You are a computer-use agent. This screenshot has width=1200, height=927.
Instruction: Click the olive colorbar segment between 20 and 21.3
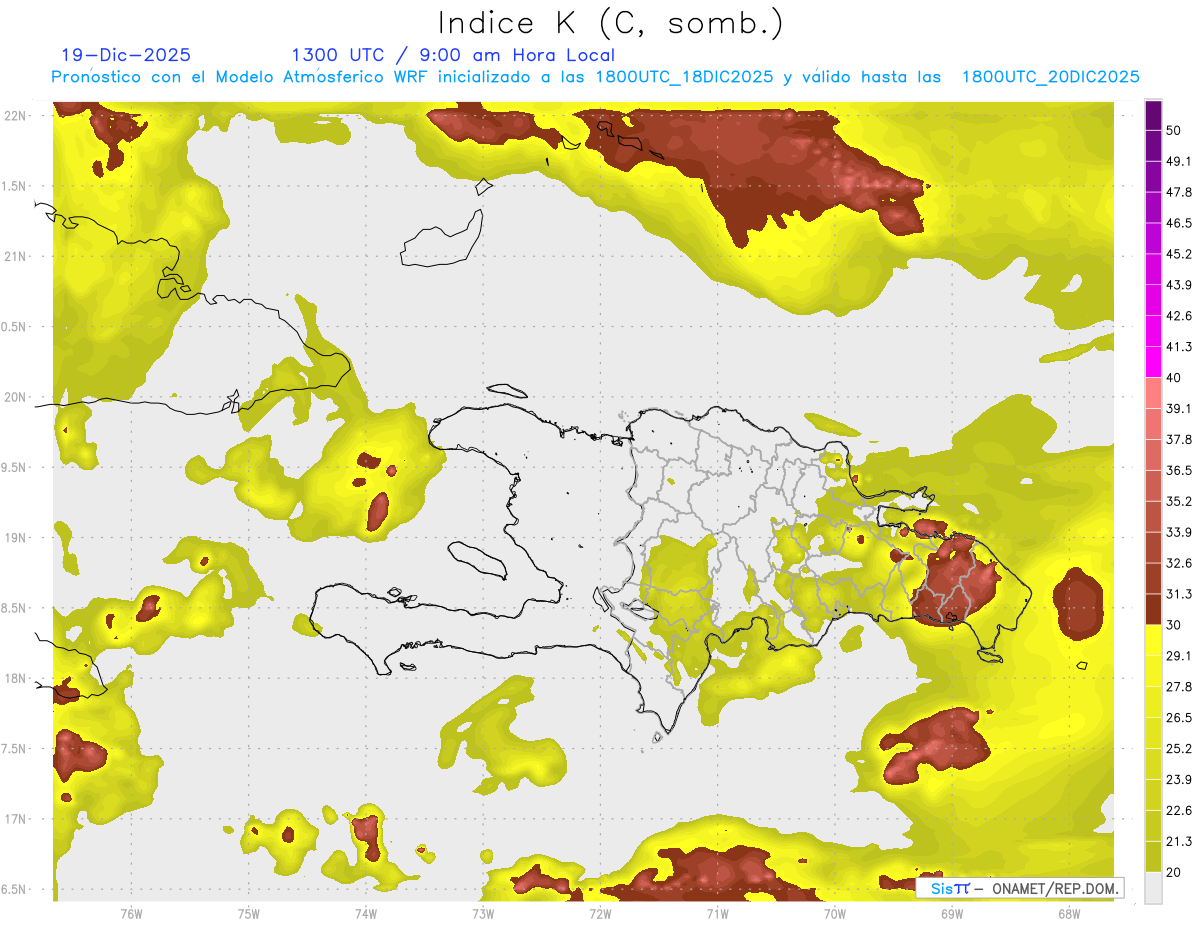coord(1153,856)
